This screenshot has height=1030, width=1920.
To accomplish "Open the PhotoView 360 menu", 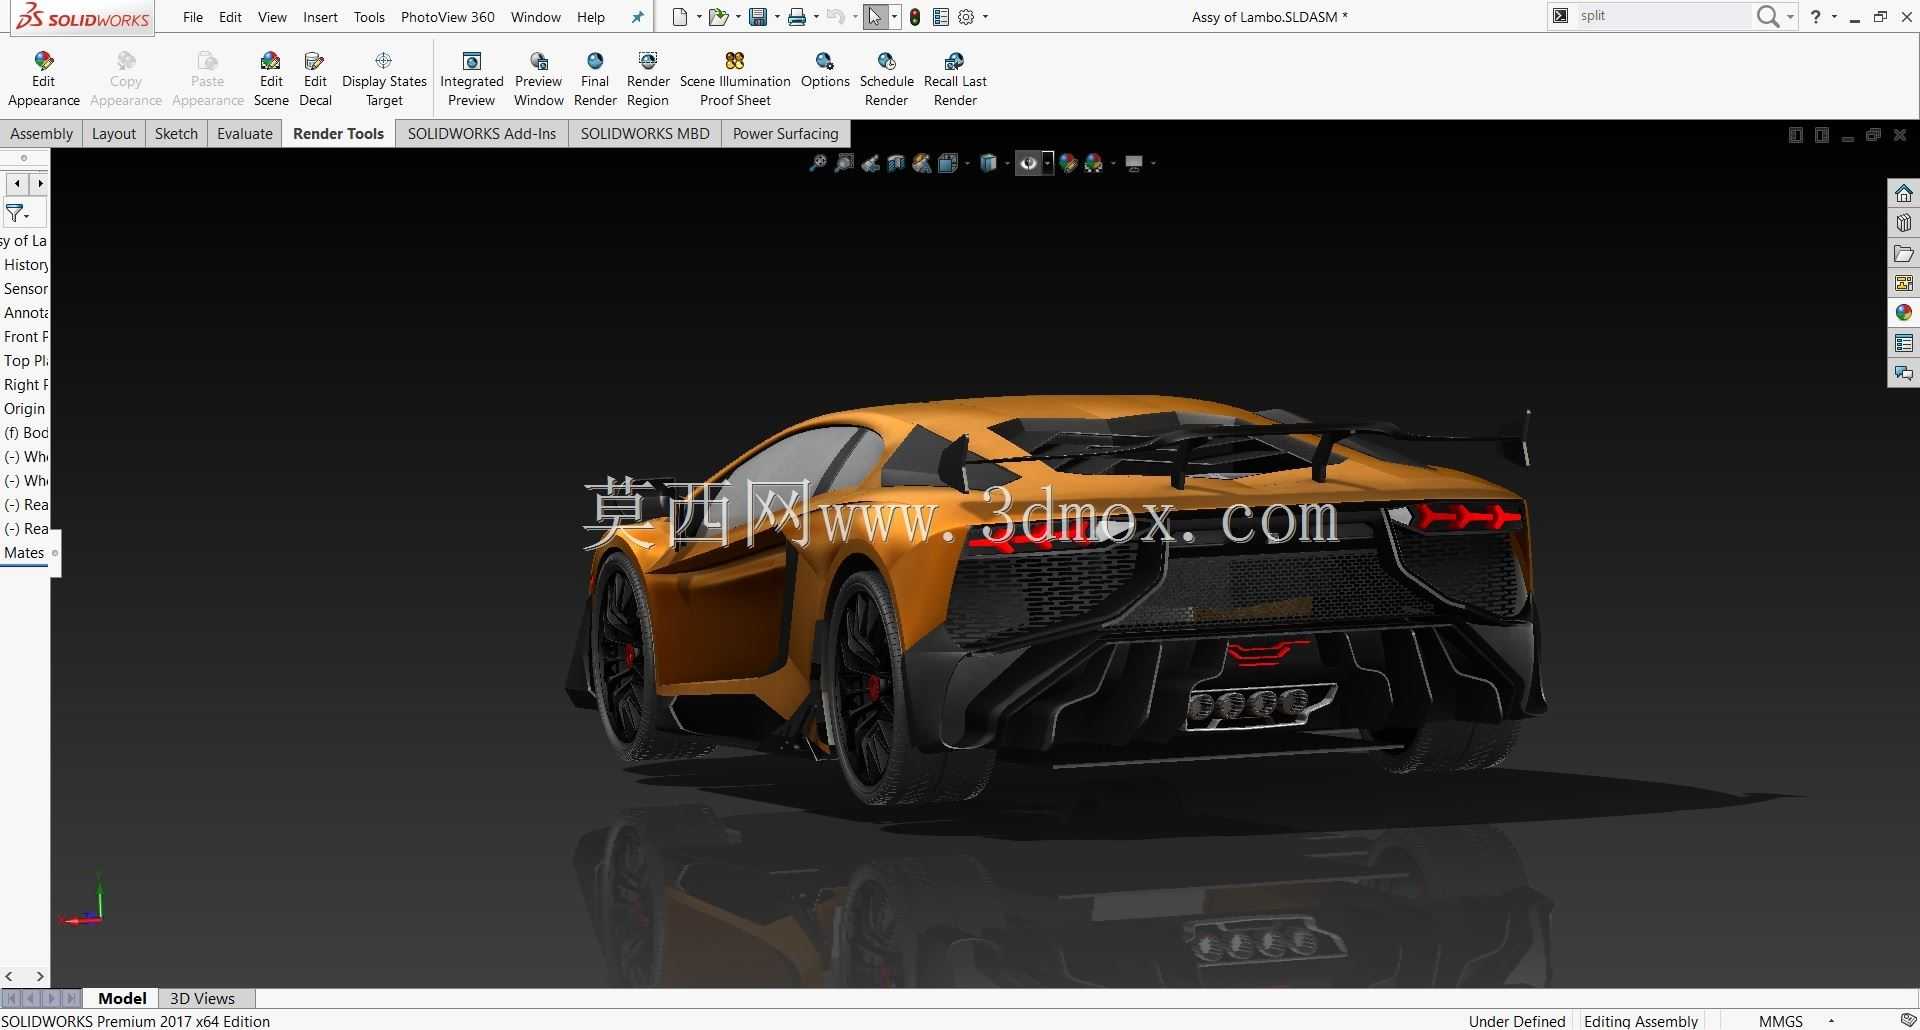I will pyautogui.click(x=447, y=17).
